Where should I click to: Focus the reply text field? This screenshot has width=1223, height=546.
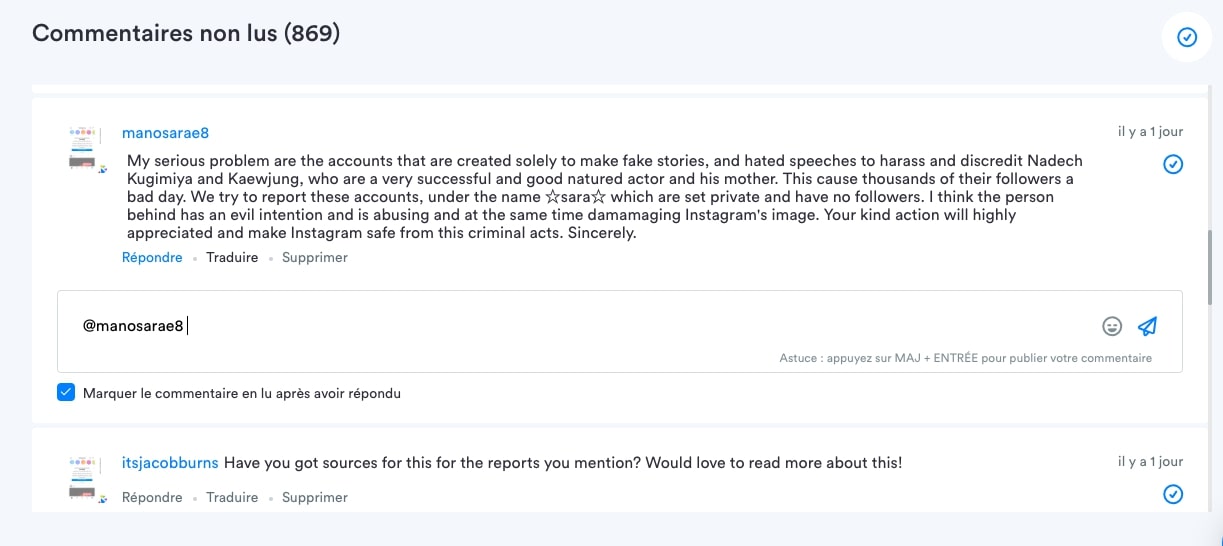[620, 331]
